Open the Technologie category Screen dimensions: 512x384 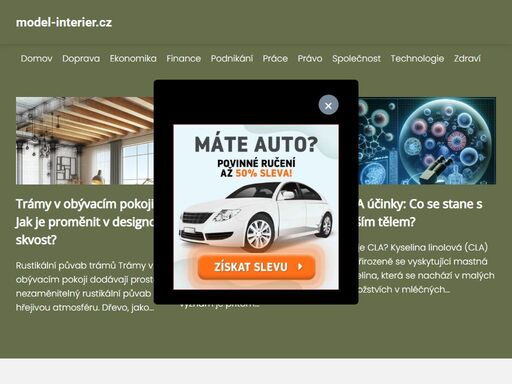[x=417, y=59]
